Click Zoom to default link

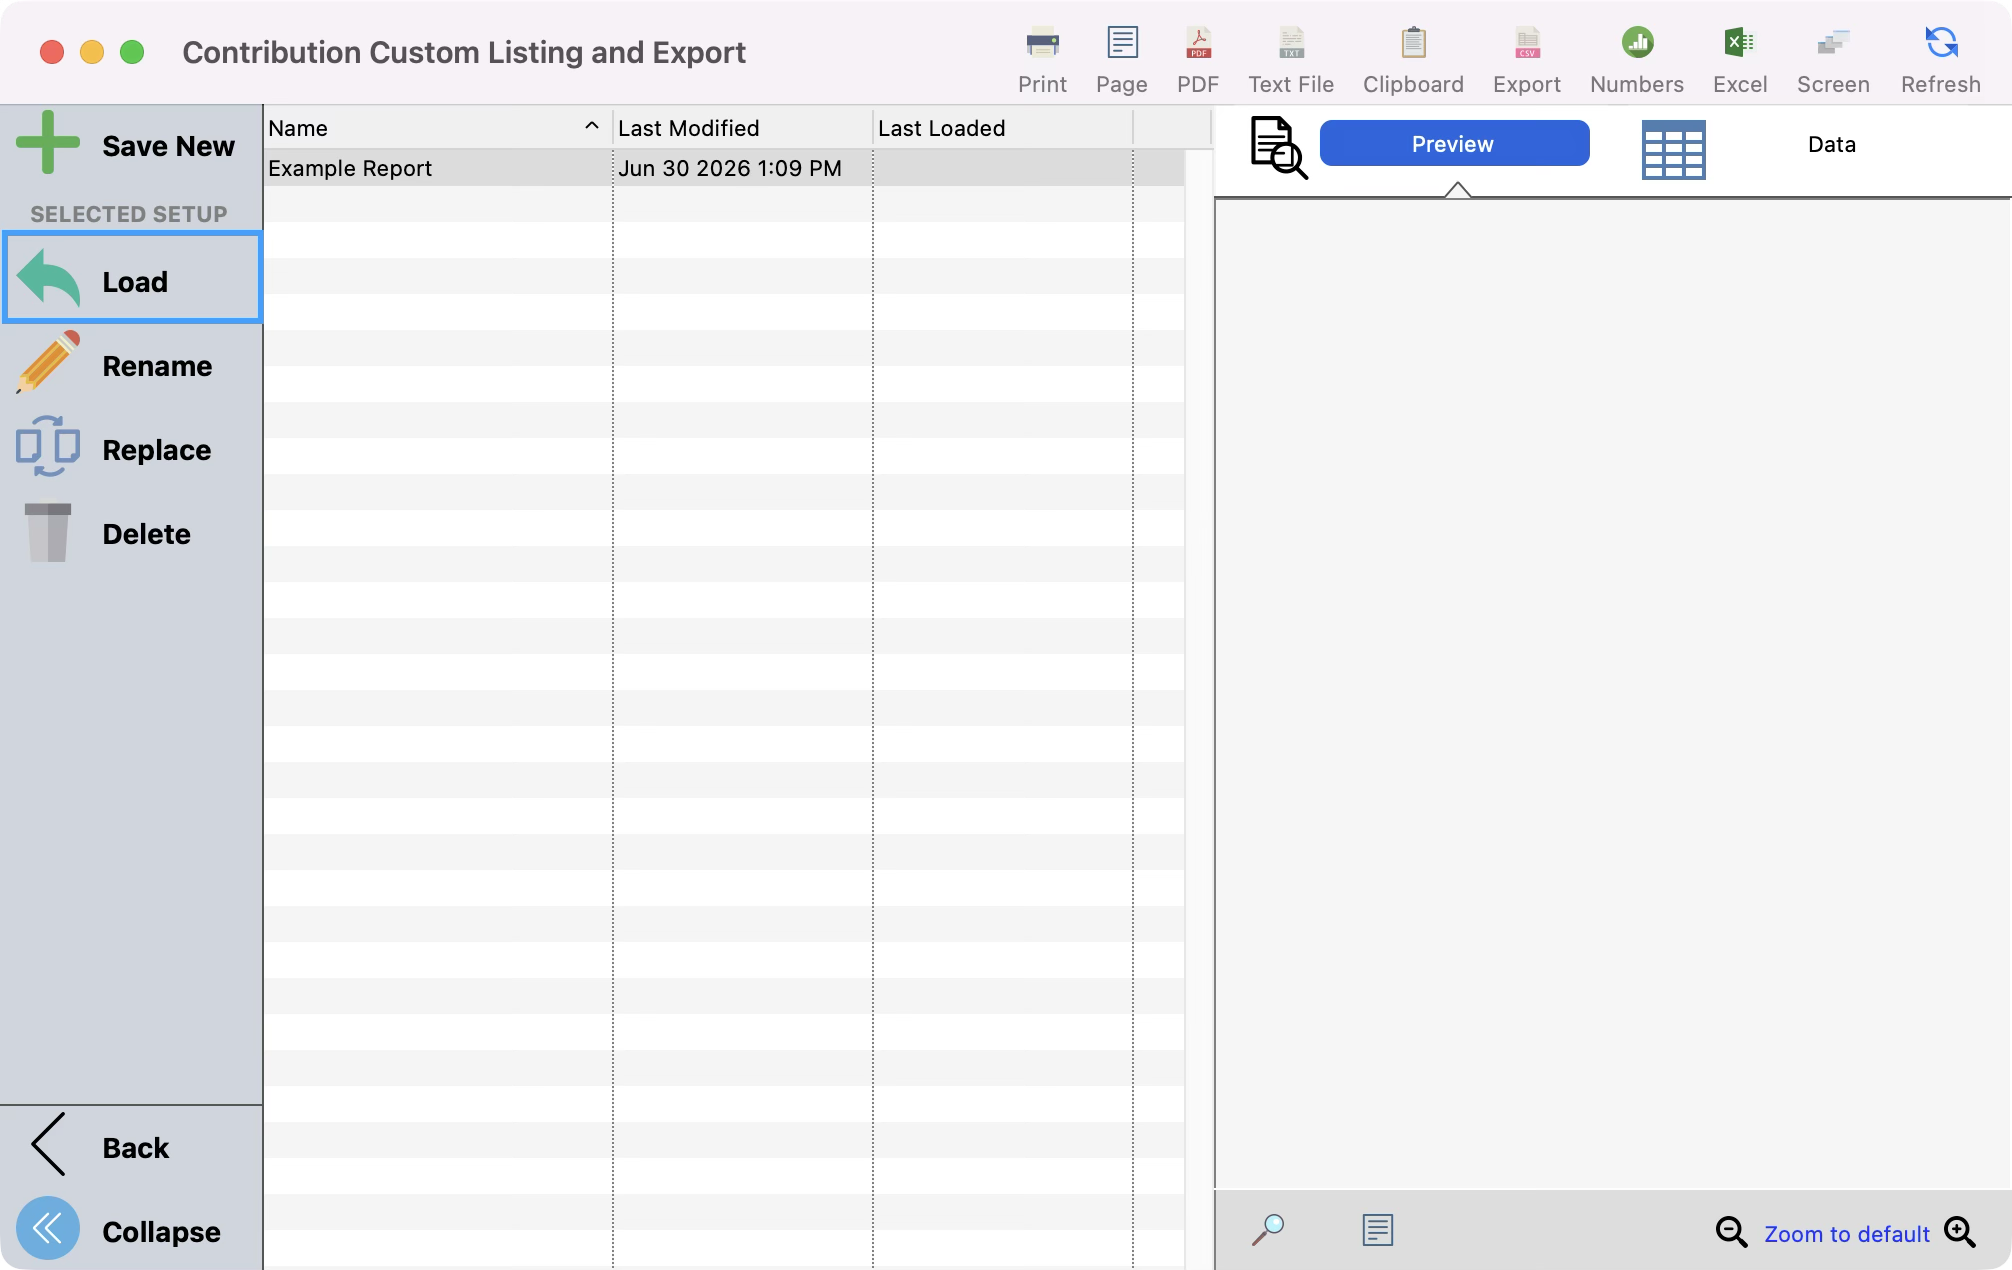coord(1846,1234)
